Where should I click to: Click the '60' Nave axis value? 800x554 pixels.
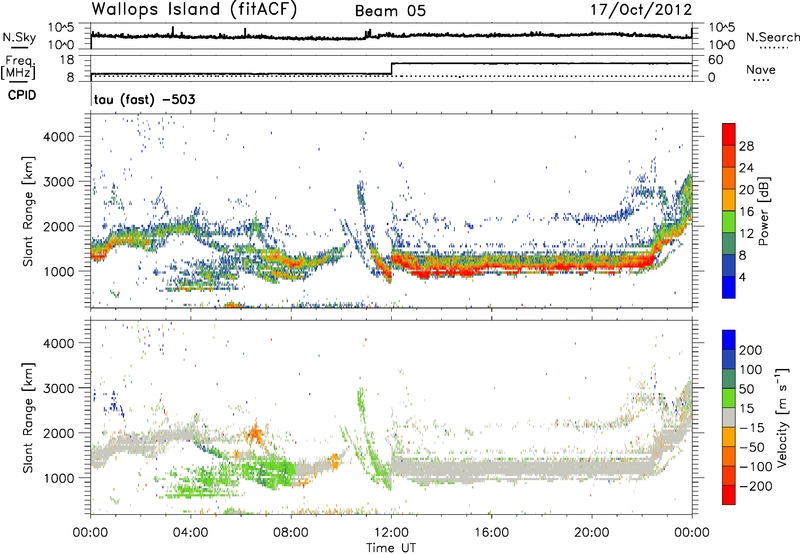[716, 60]
